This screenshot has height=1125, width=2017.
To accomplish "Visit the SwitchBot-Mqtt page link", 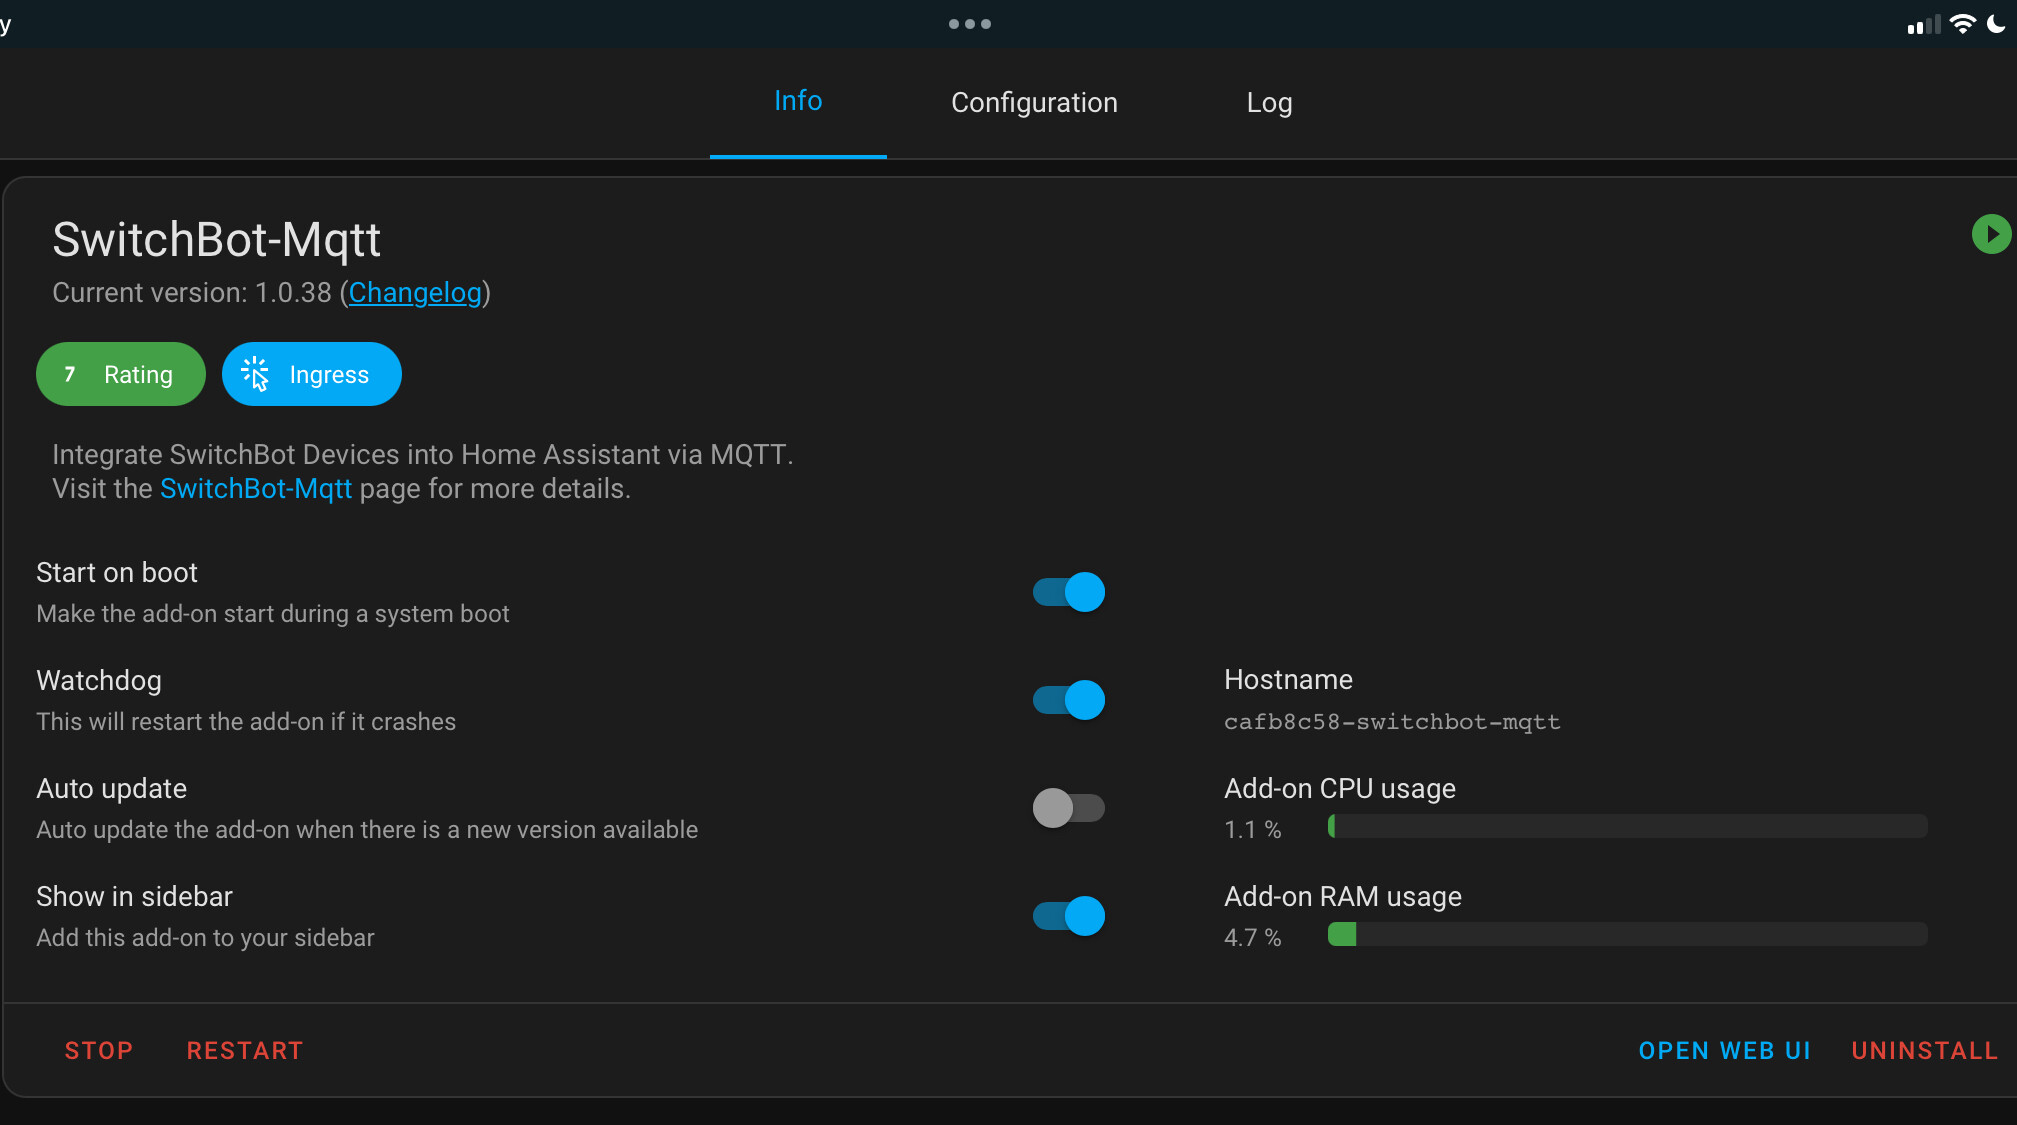I will tap(256, 488).
